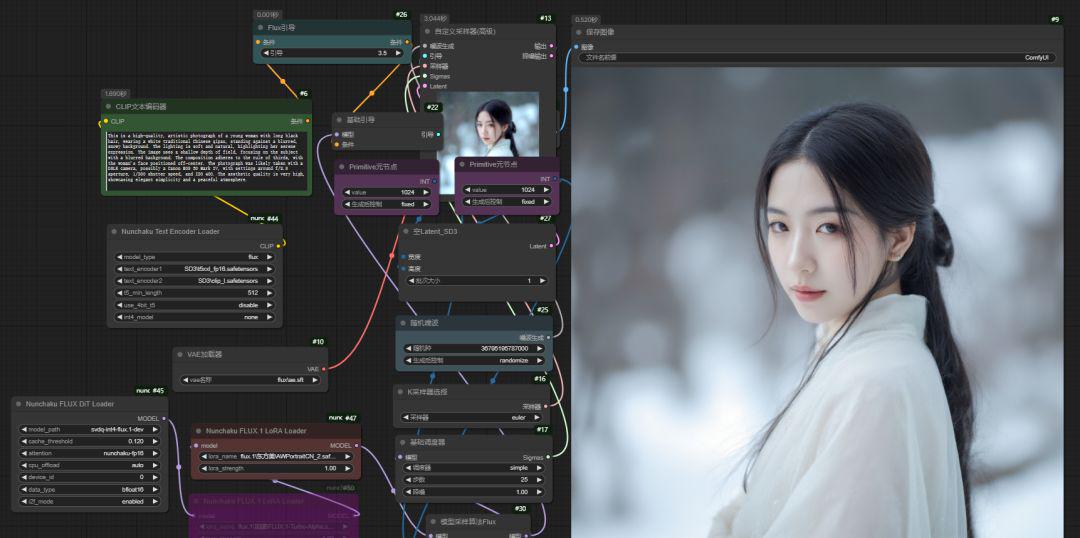1080x538 pixels.
Task: Click MODEL output port of Nunchaku FLUX DiT Loader
Action: [164, 418]
